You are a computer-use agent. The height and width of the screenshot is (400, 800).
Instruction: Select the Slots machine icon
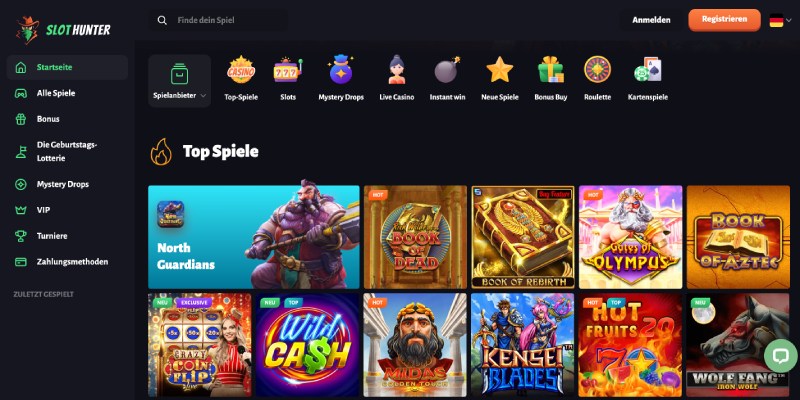[x=288, y=70]
